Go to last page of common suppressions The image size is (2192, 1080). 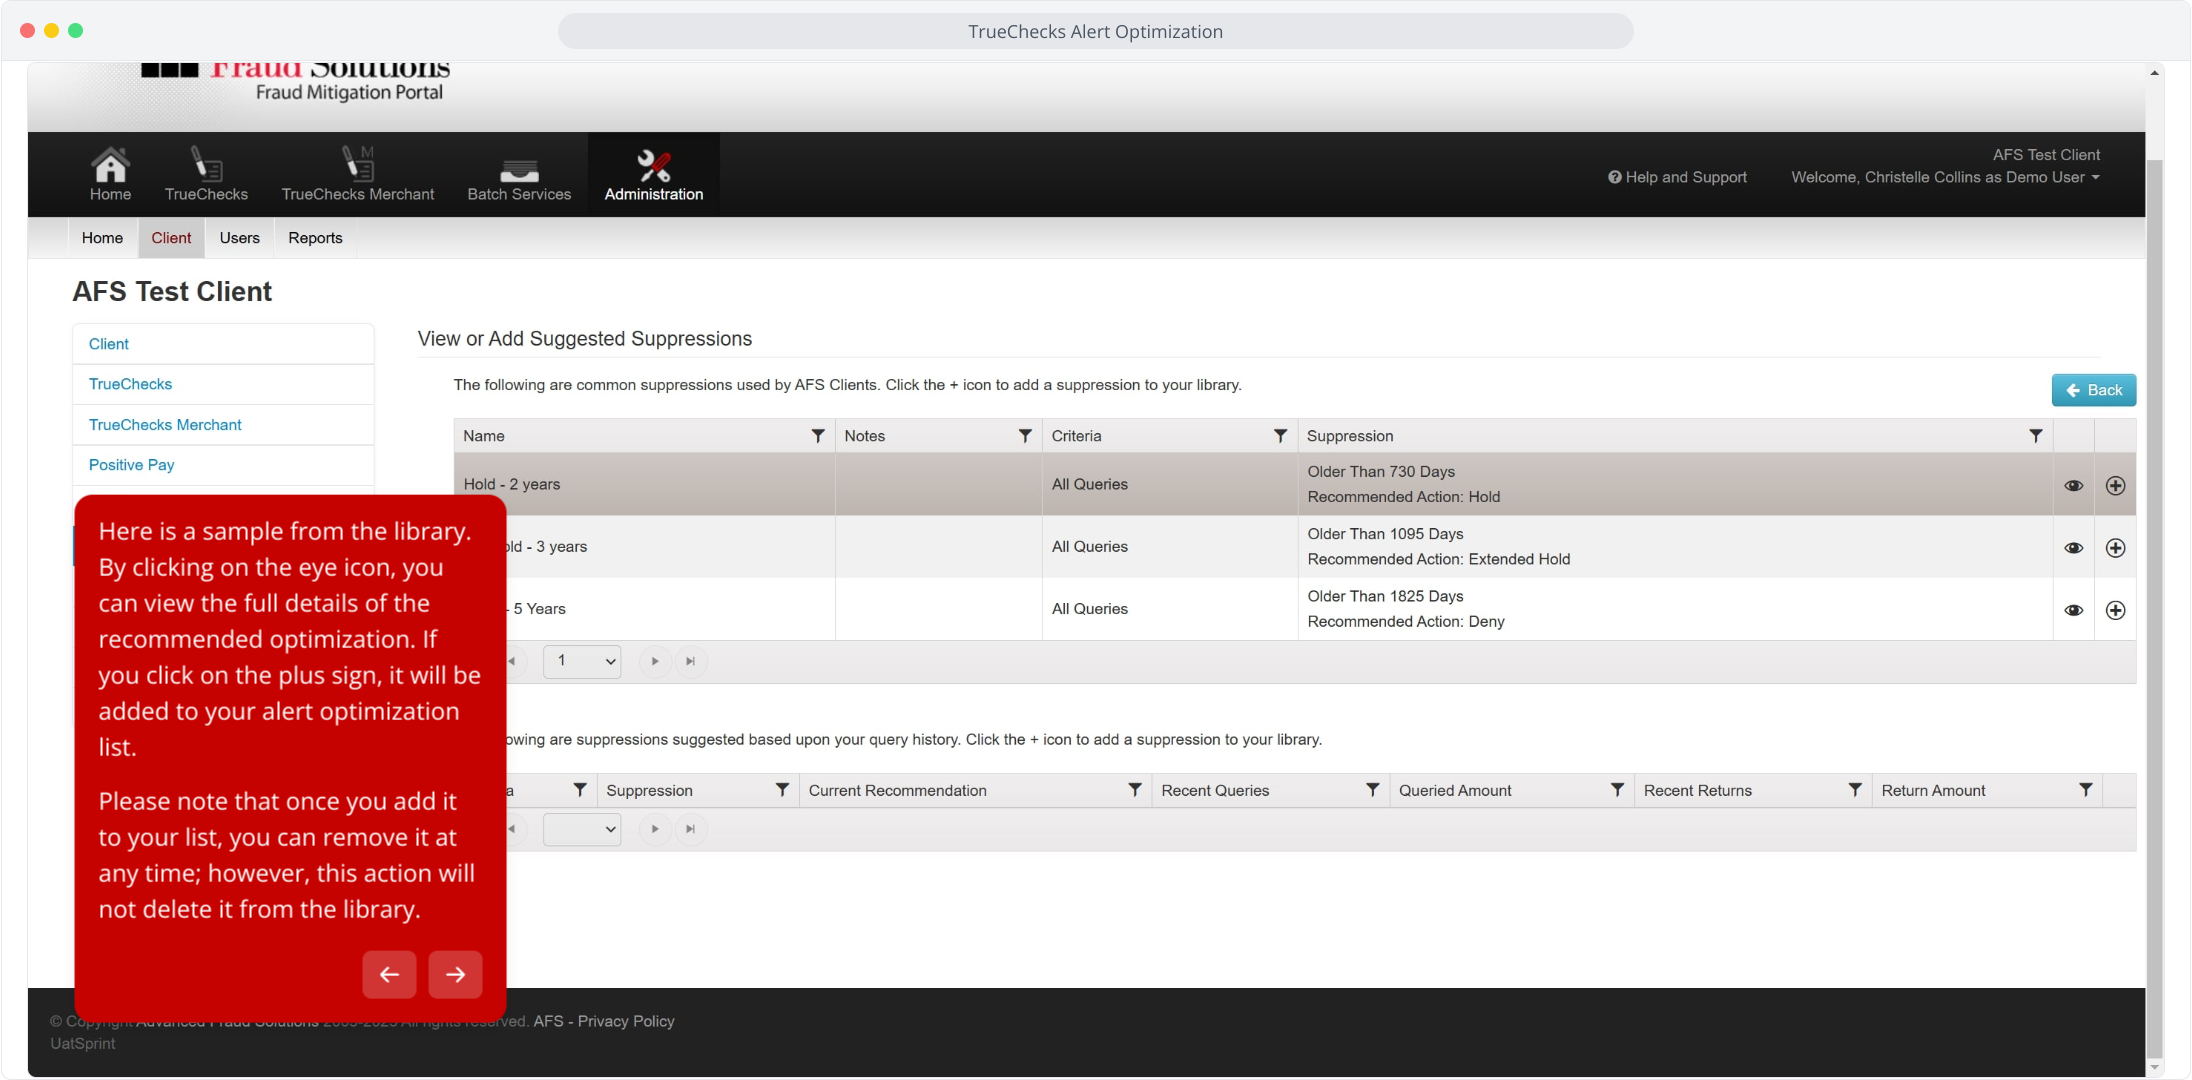click(x=690, y=661)
